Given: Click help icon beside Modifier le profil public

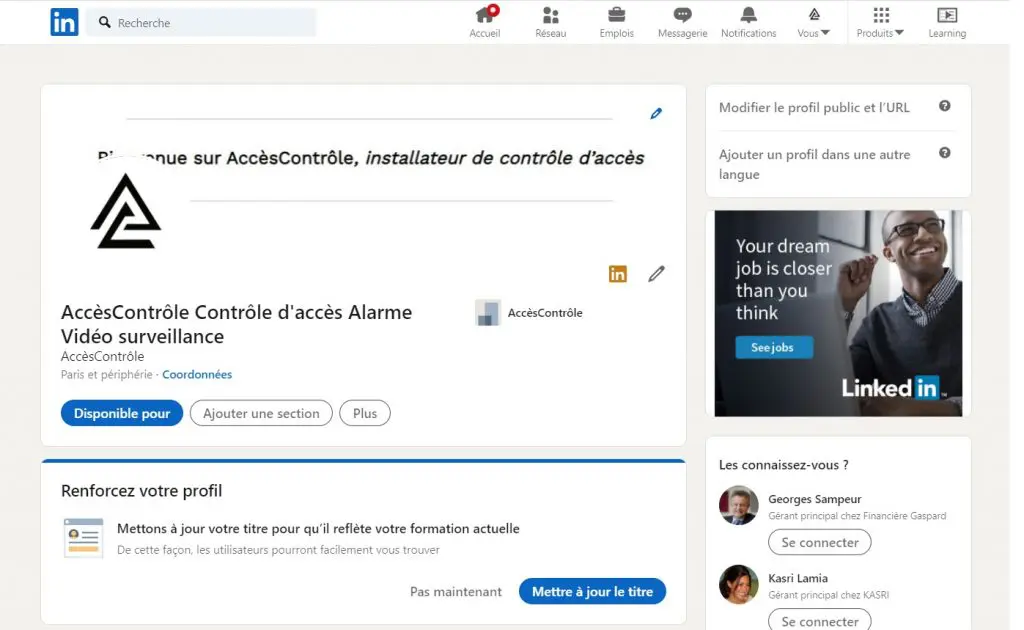Looking at the screenshot, I should (944, 107).
